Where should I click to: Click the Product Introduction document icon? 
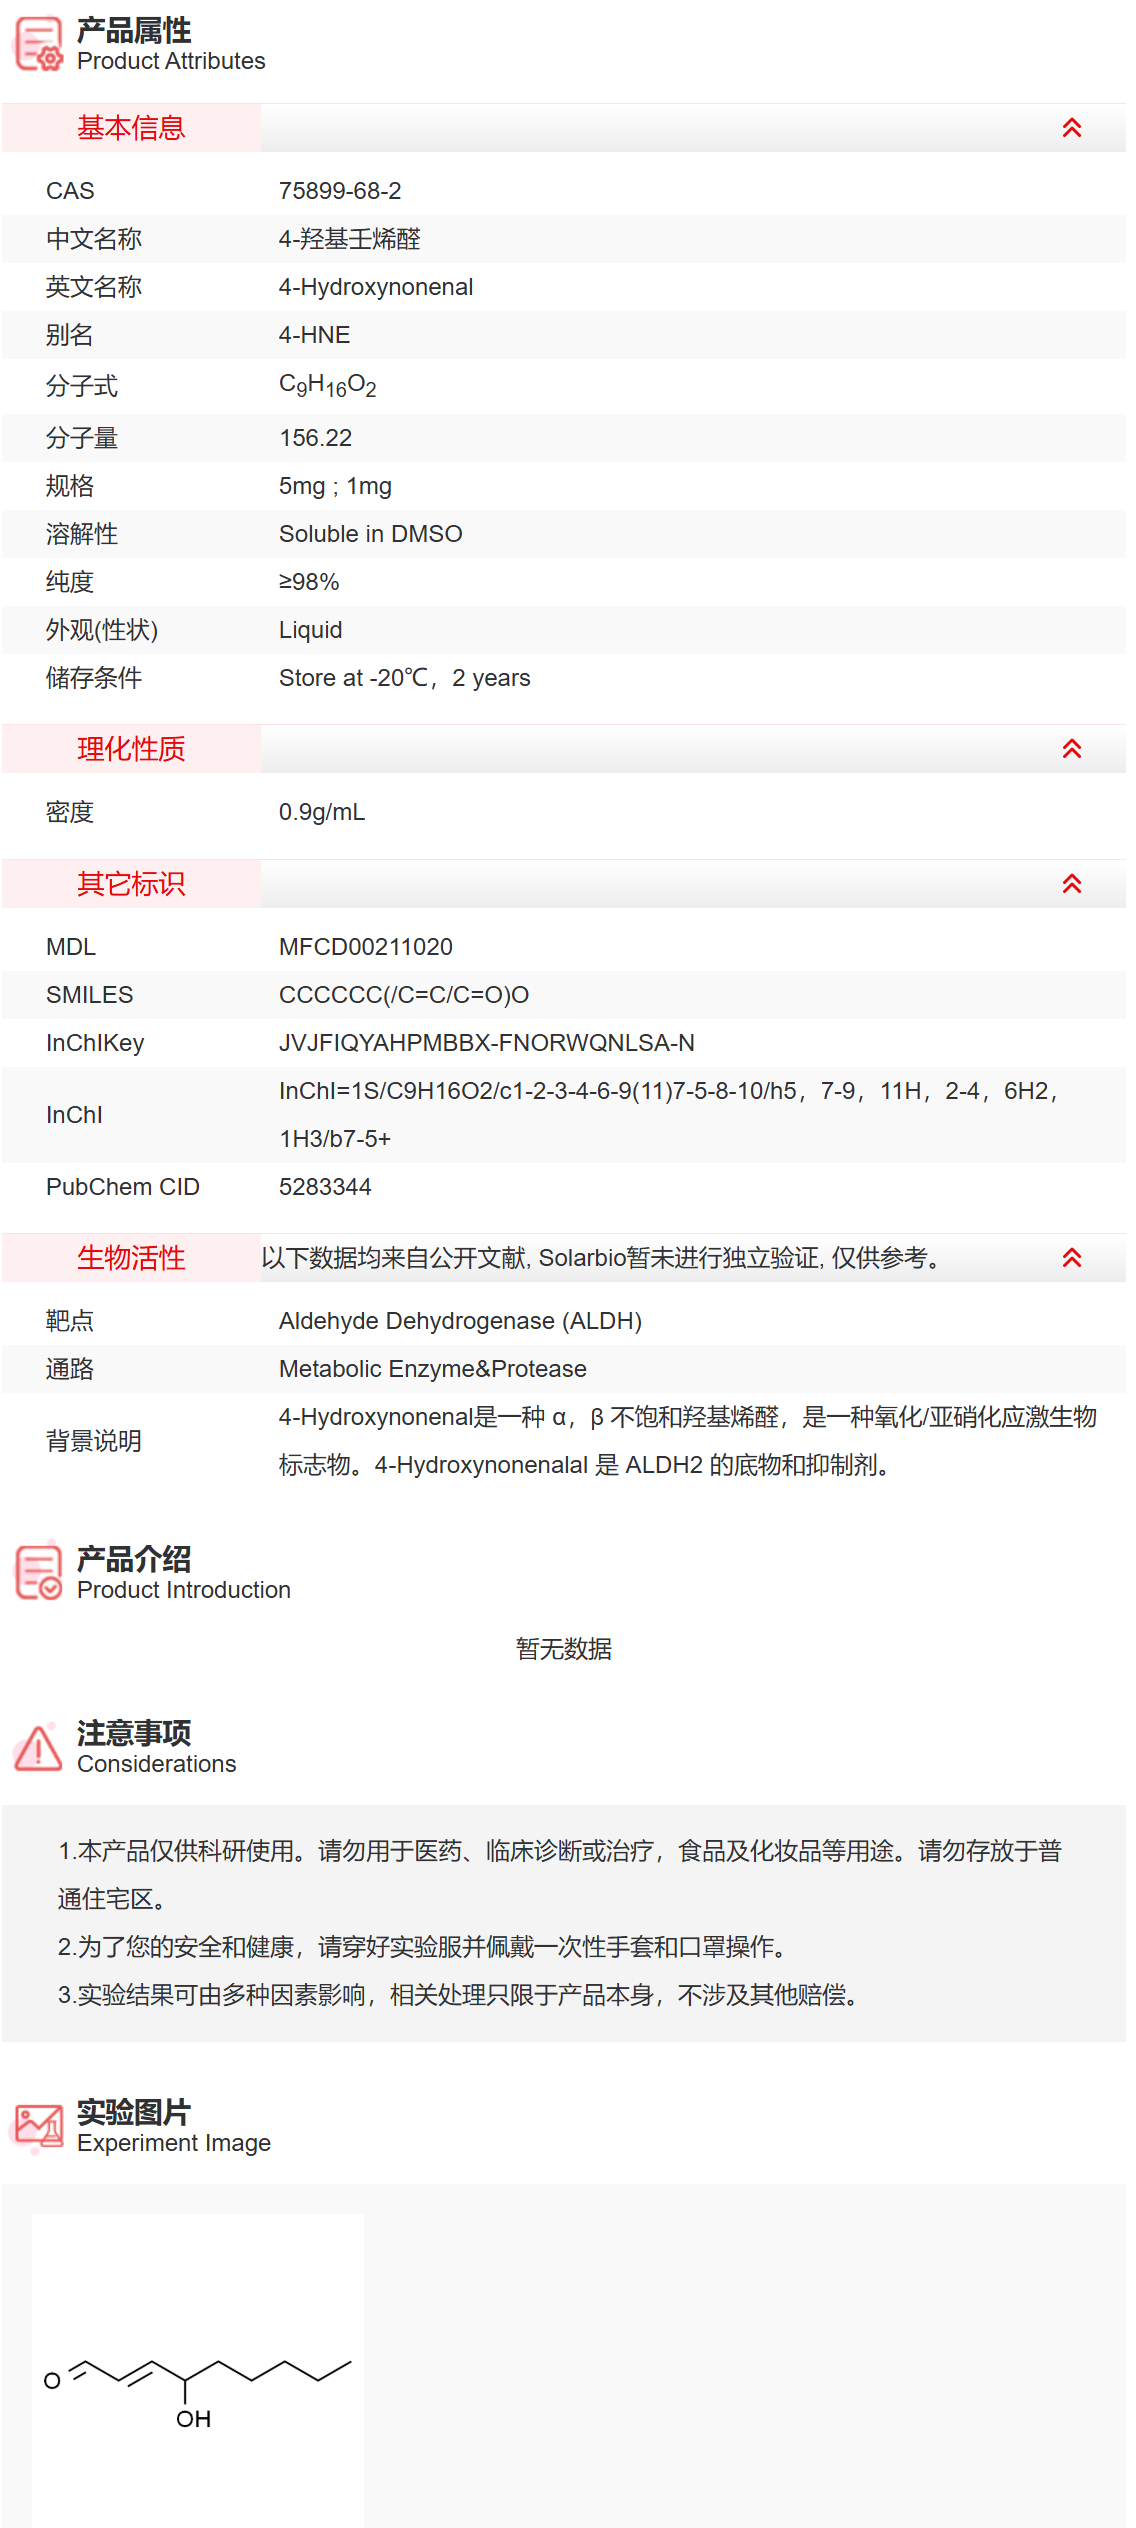[39, 1572]
